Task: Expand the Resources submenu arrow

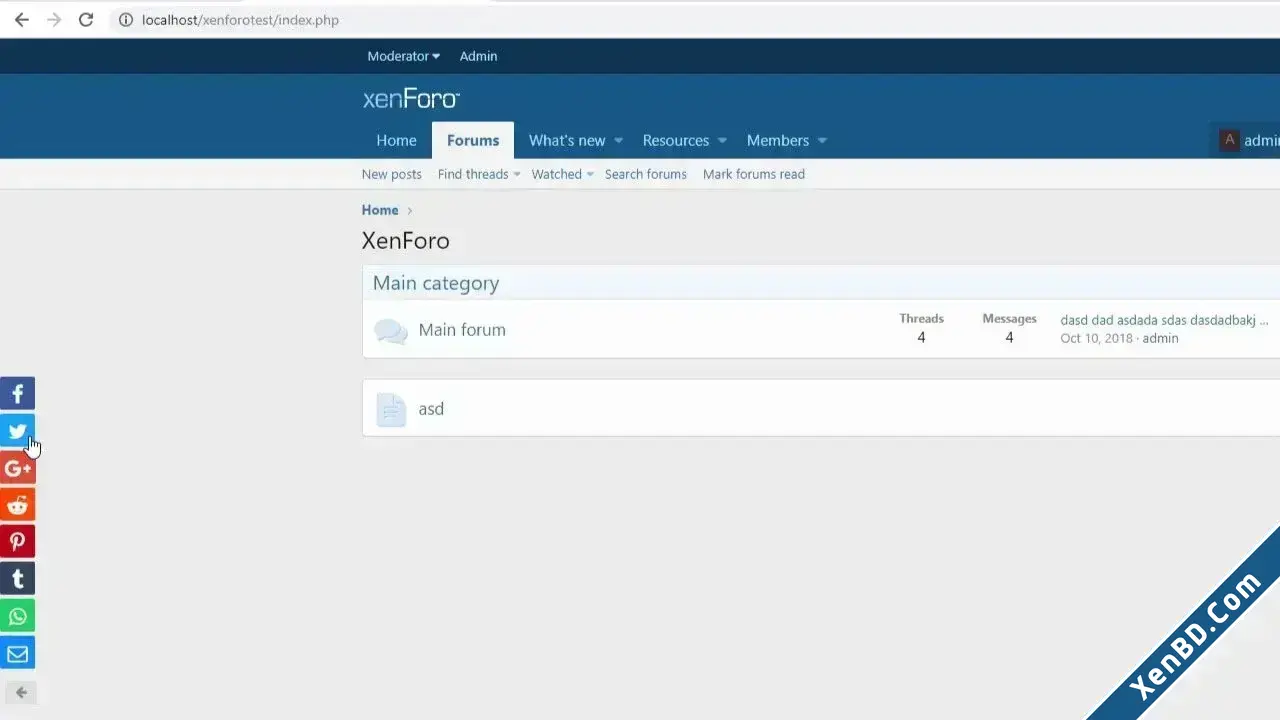Action: click(x=722, y=141)
